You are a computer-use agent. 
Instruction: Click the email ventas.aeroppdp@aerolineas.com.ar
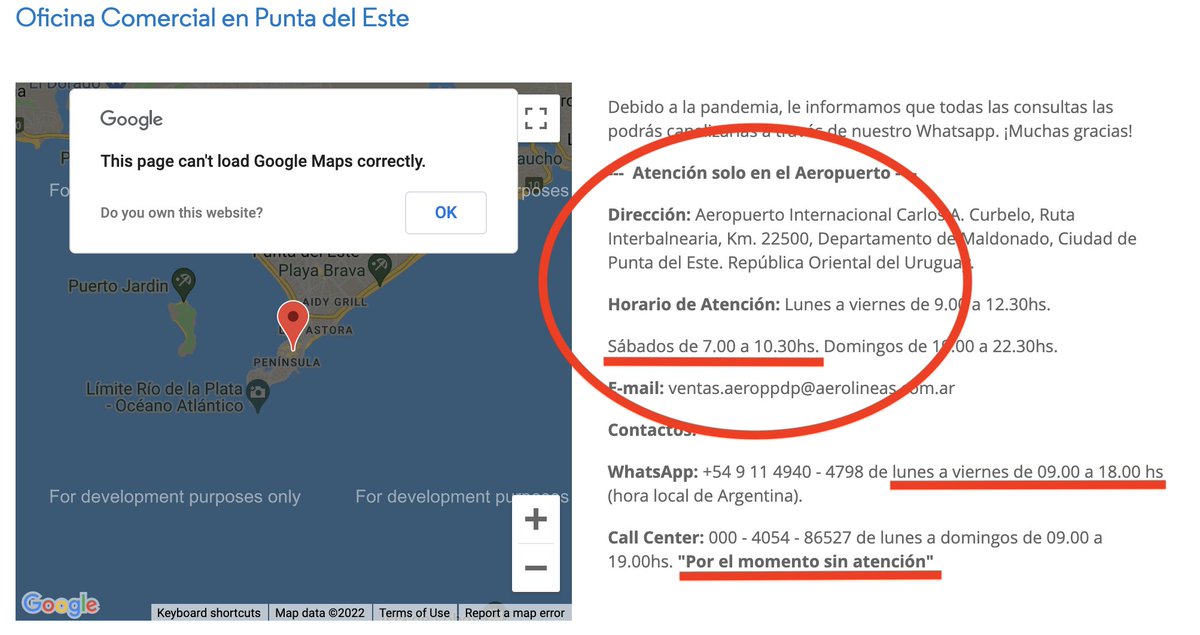pyautogui.click(x=812, y=387)
